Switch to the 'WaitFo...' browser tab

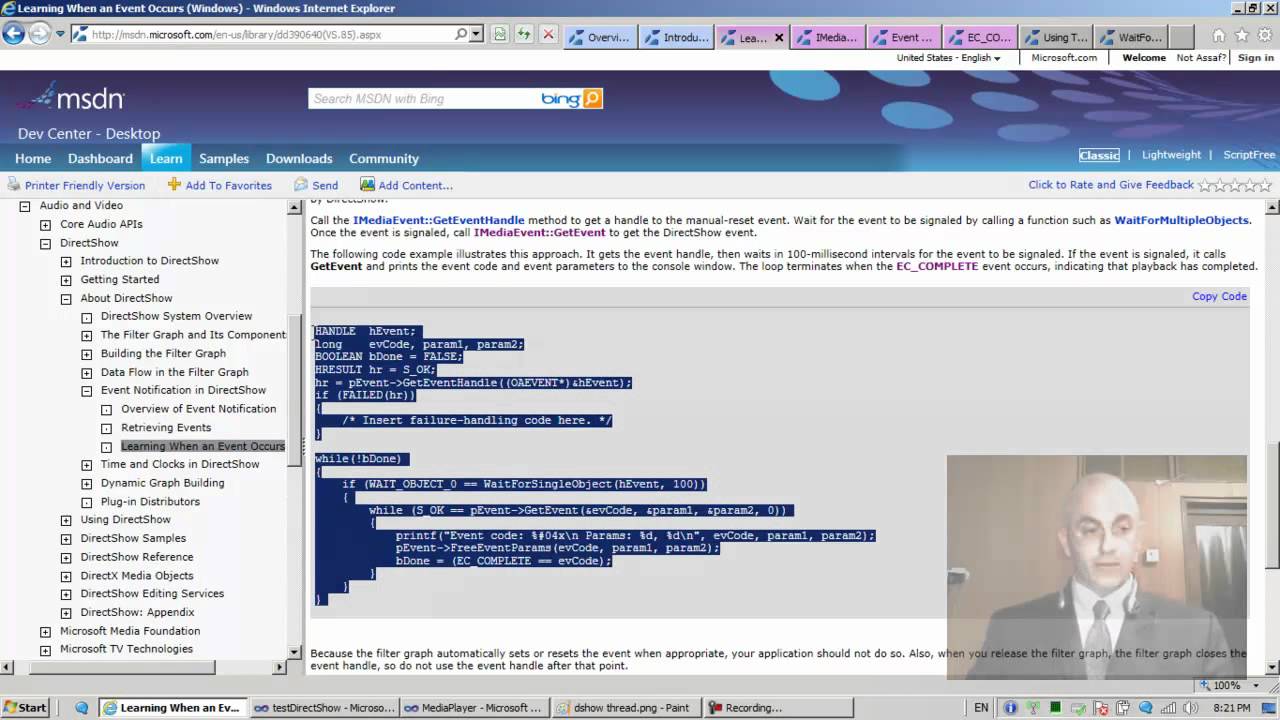point(1130,37)
